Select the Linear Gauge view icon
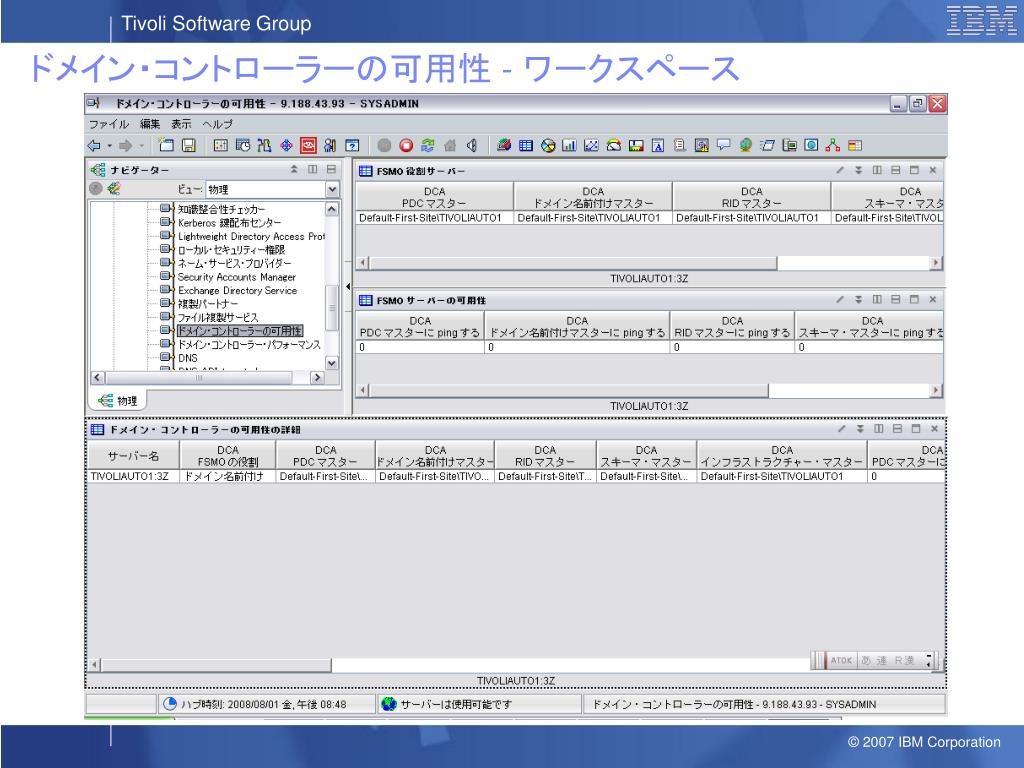Image resolution: width=1024 pixels, height=768 pixels. [635, 146]
